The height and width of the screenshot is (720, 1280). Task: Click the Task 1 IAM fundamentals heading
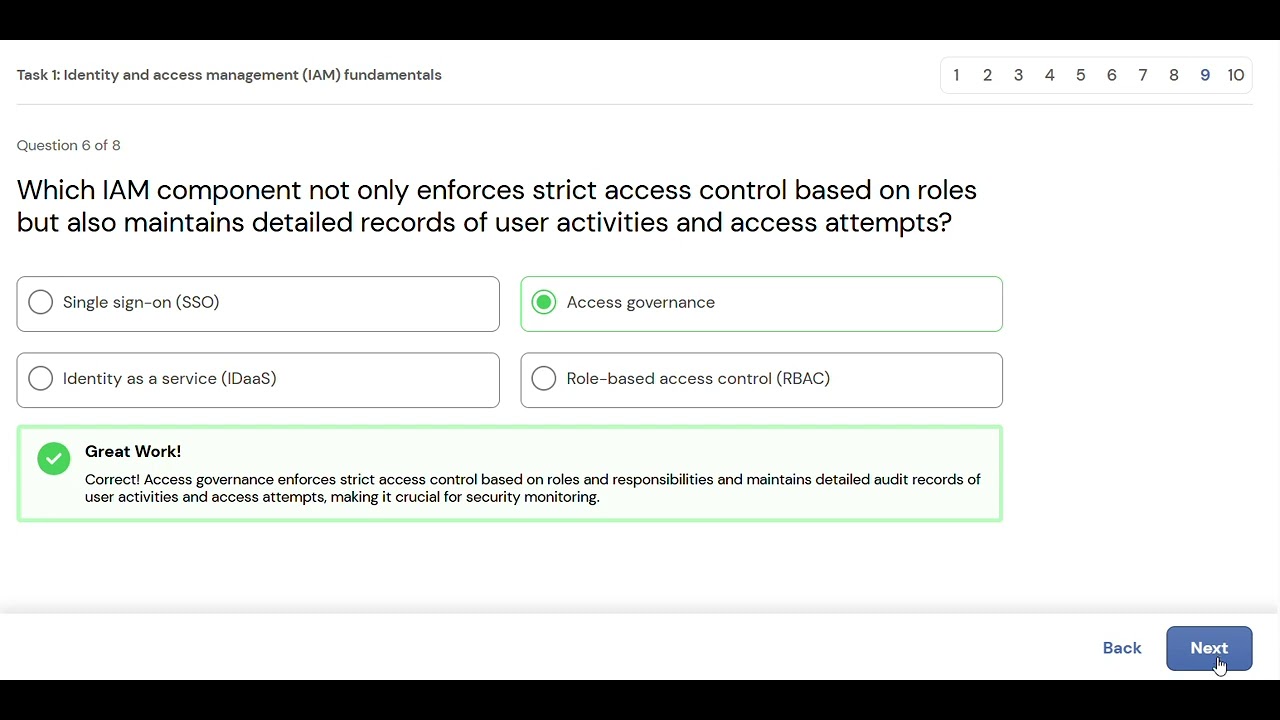click(x=229, y=75)
